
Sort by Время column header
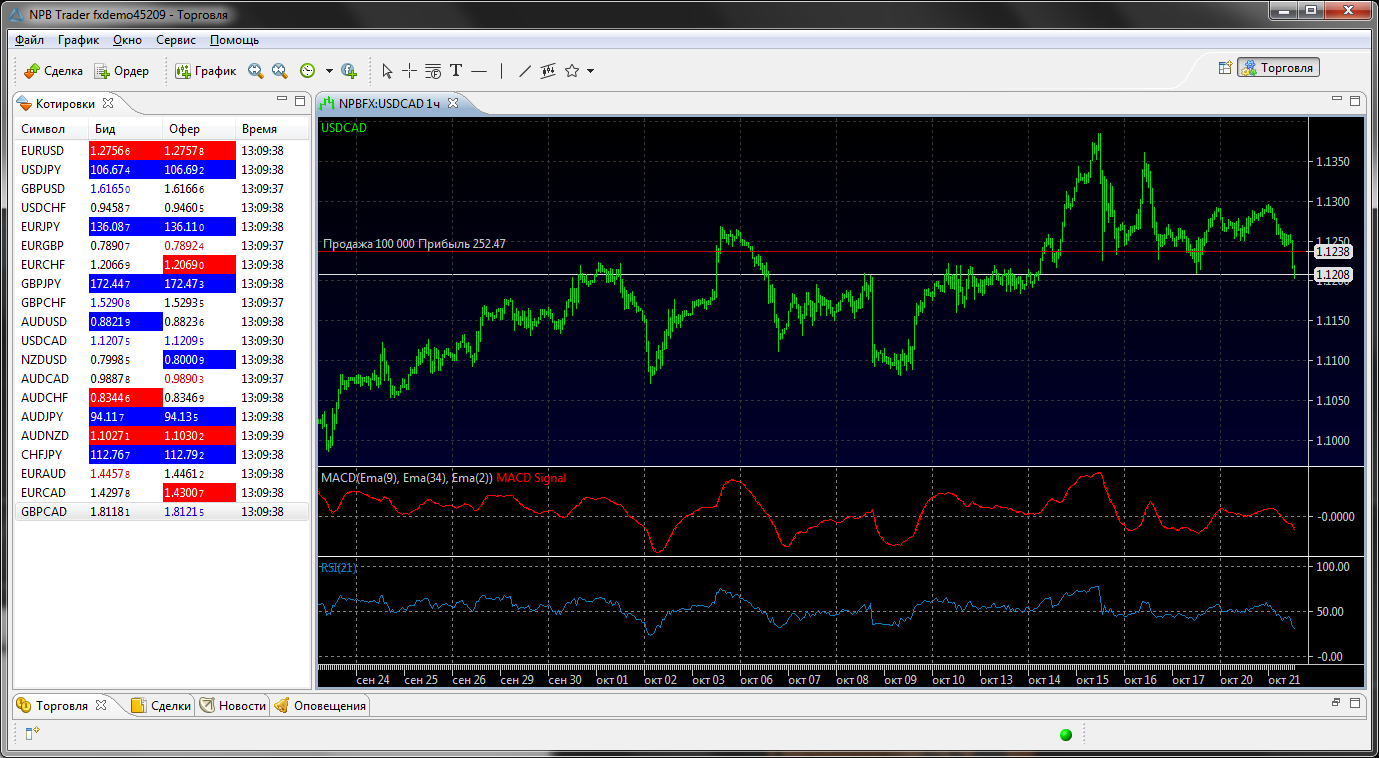[272, 129]
